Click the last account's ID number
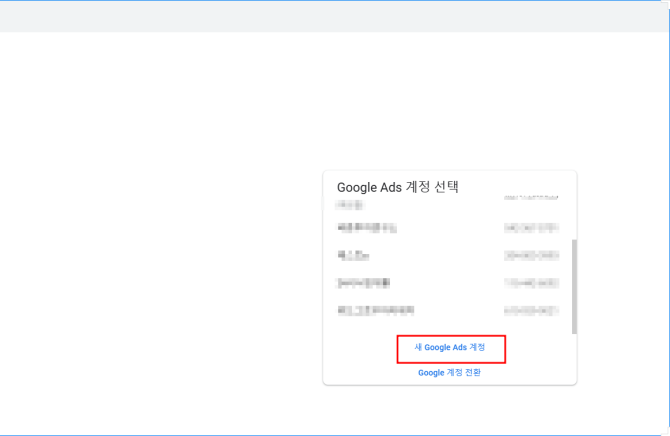The width and height of the screenshot is (670, 436). pyautogui.click(x=531, y=310)
